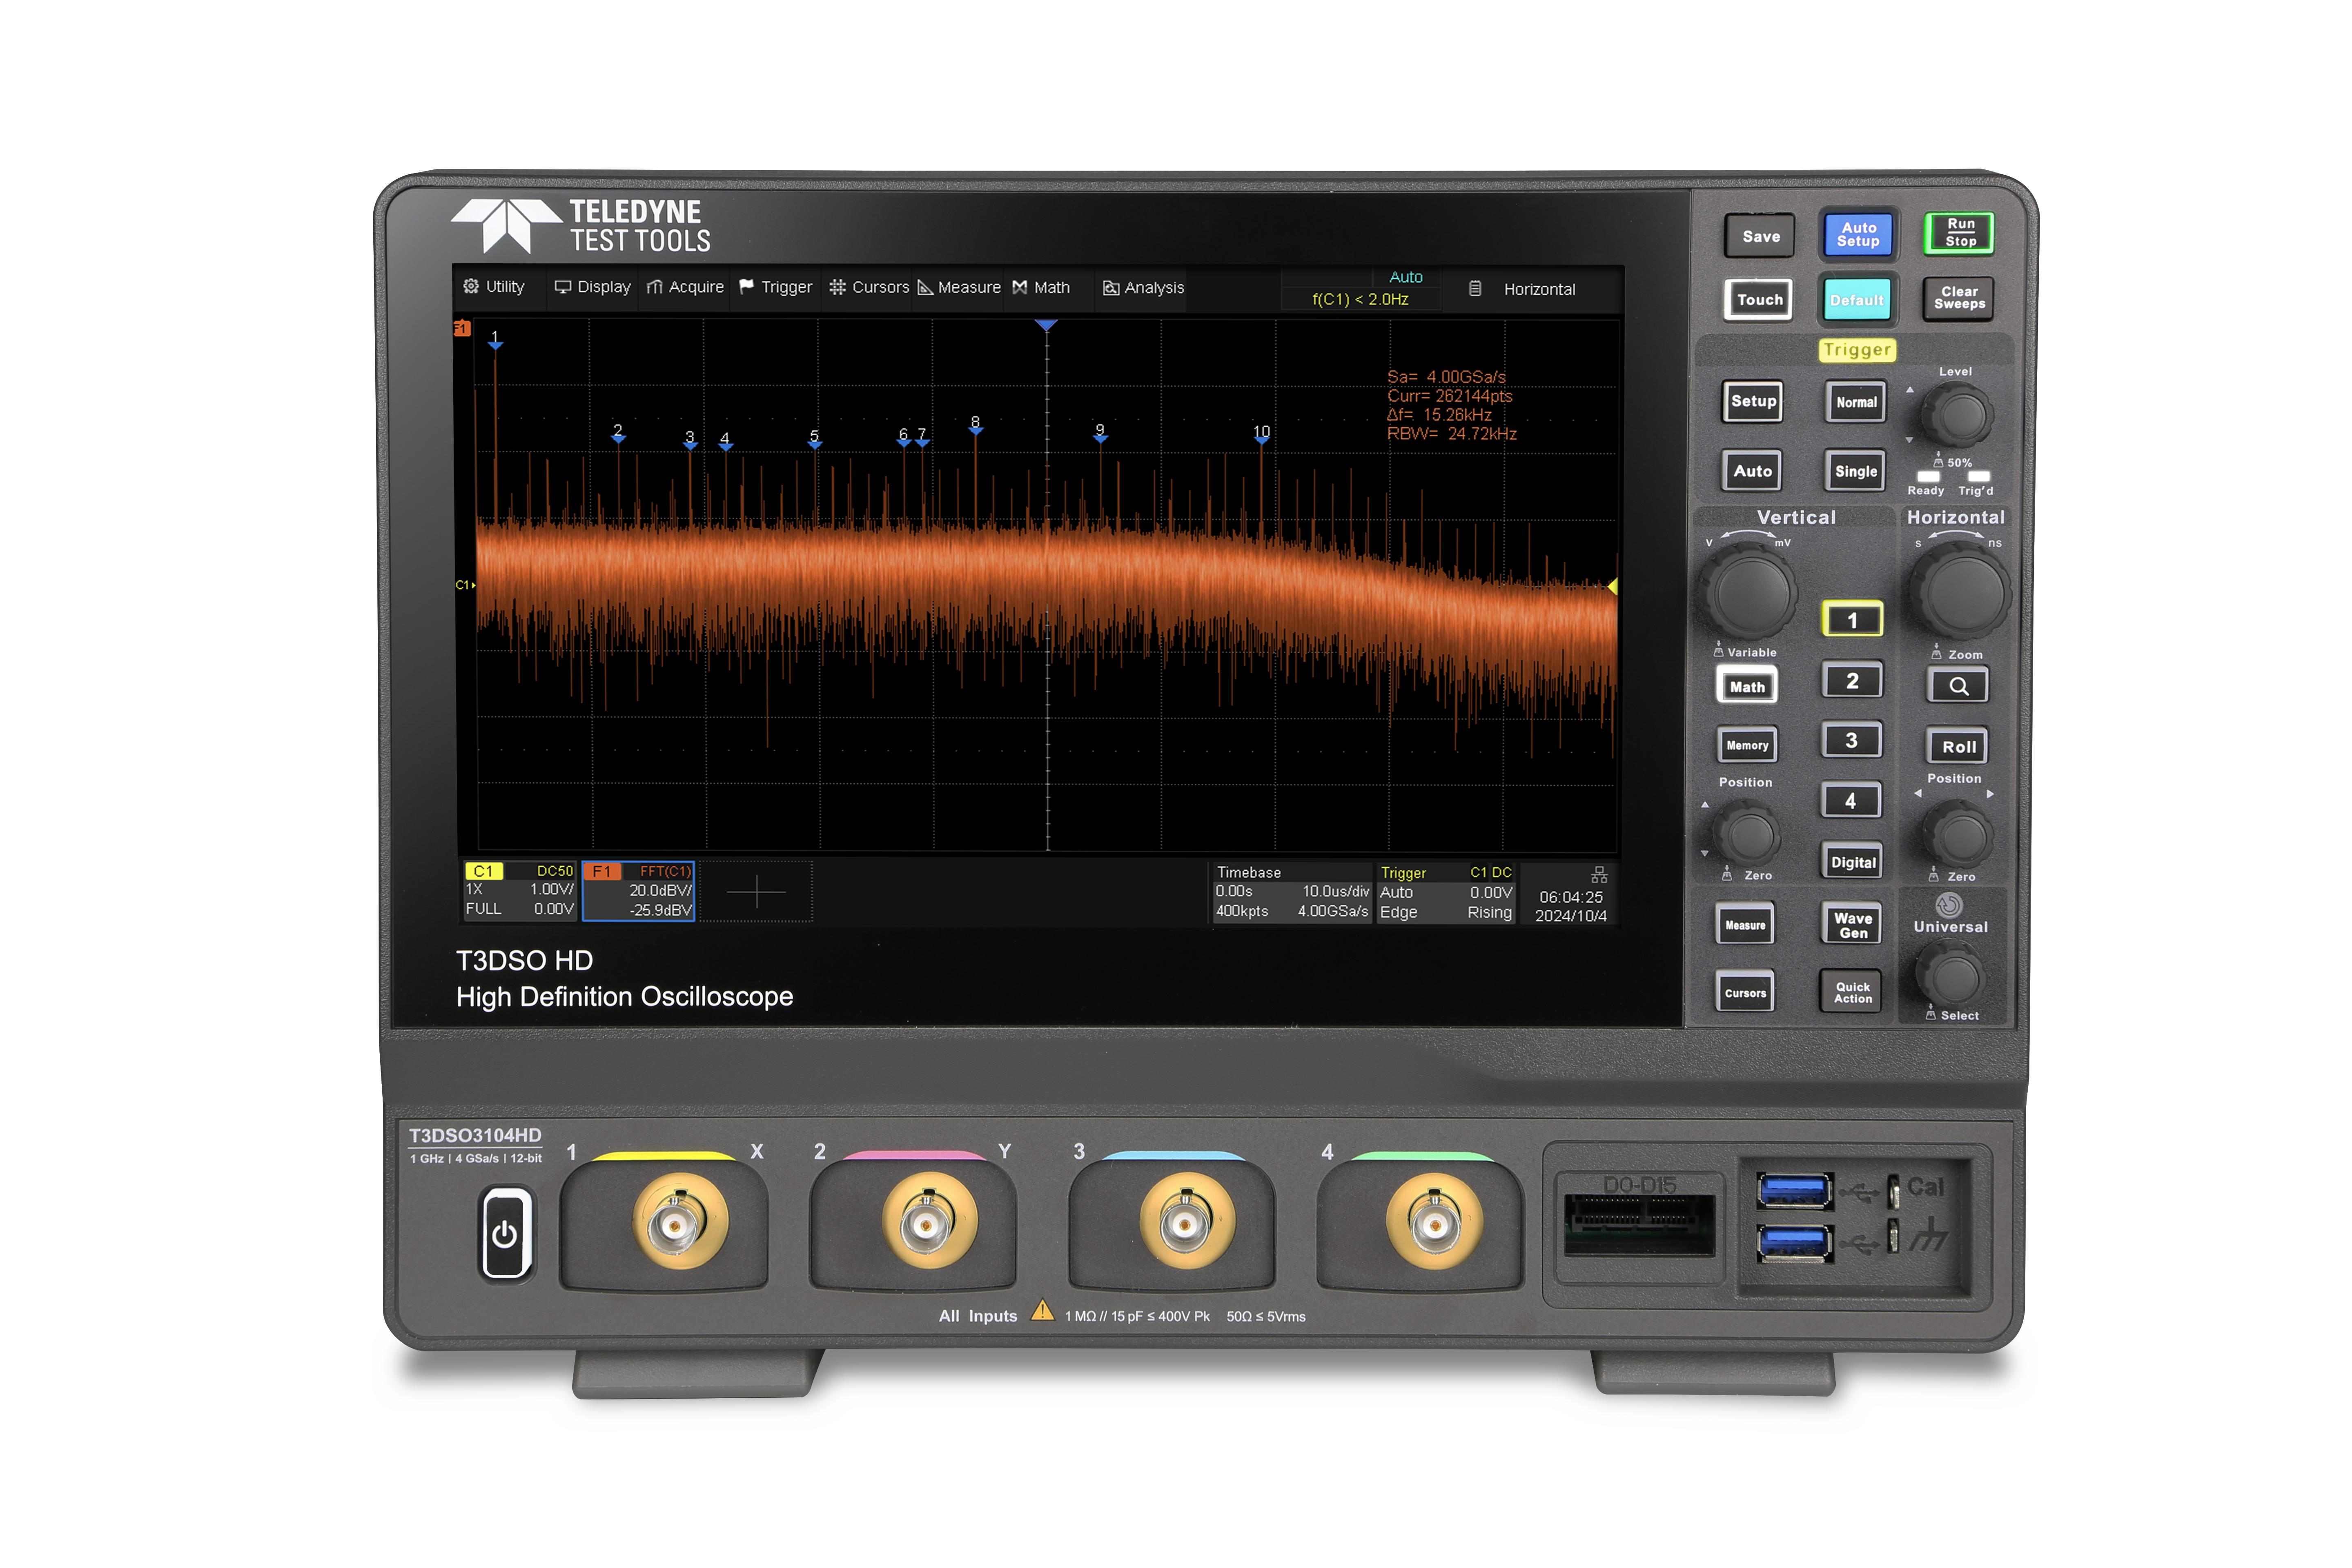The width and height of the screenshot is (2352, 1568).
Task: Open the Cursors menu on screen
Action: (869, 287)
